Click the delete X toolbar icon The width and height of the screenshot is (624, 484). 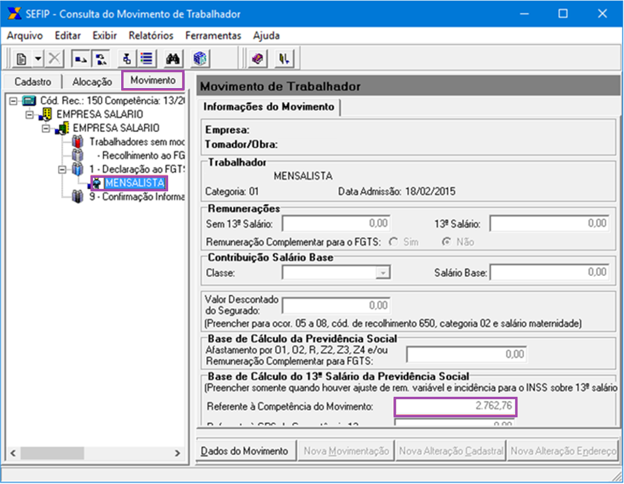54,59
